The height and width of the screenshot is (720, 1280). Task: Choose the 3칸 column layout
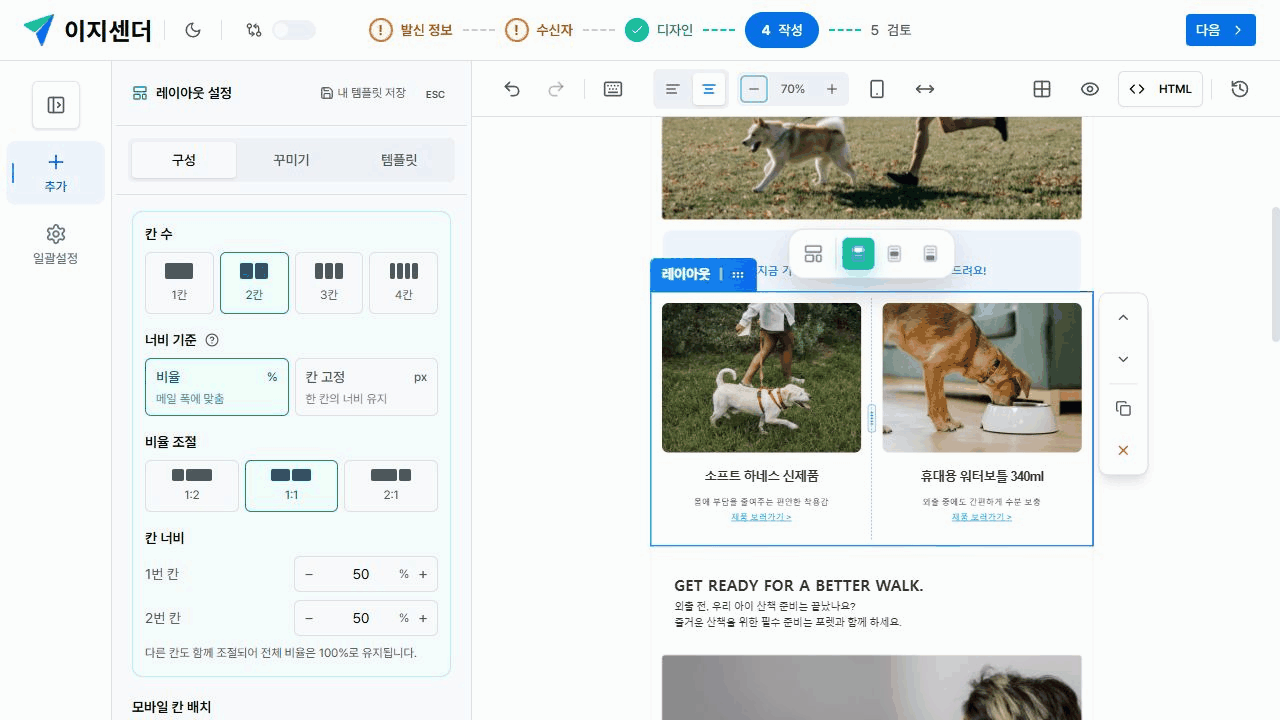329,283
